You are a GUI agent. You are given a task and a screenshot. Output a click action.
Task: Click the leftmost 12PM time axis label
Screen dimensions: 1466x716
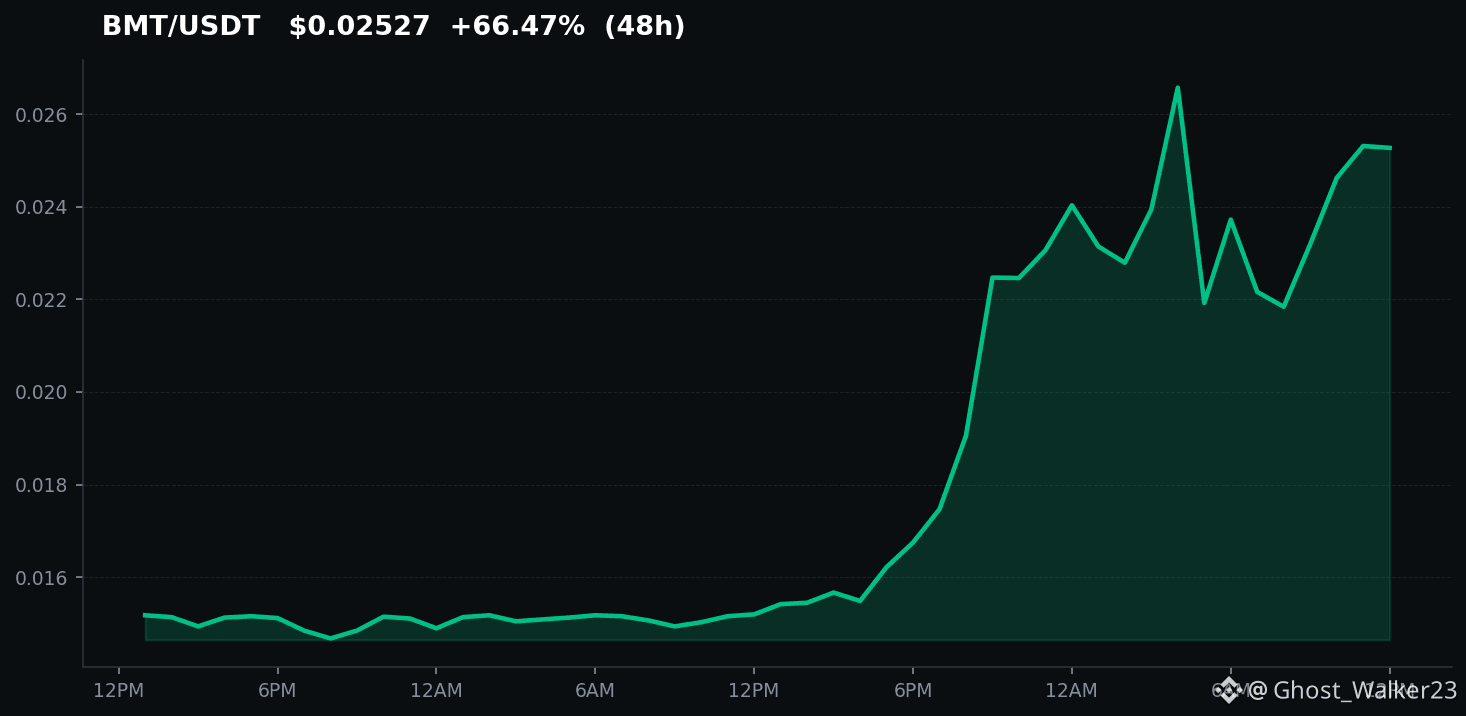[x=119, y=691]
